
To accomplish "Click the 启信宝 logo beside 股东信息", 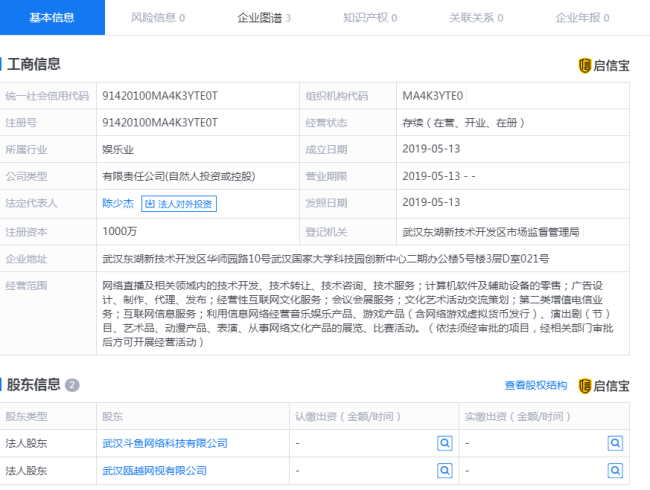I will click(x=604, y=386).
